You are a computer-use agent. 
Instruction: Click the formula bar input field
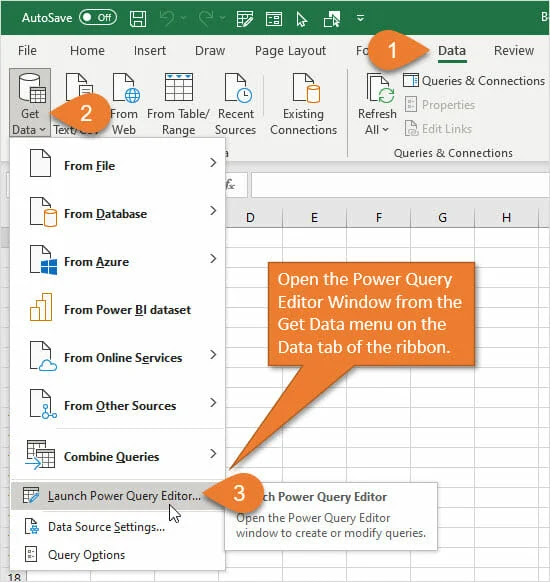coord(400,185)
